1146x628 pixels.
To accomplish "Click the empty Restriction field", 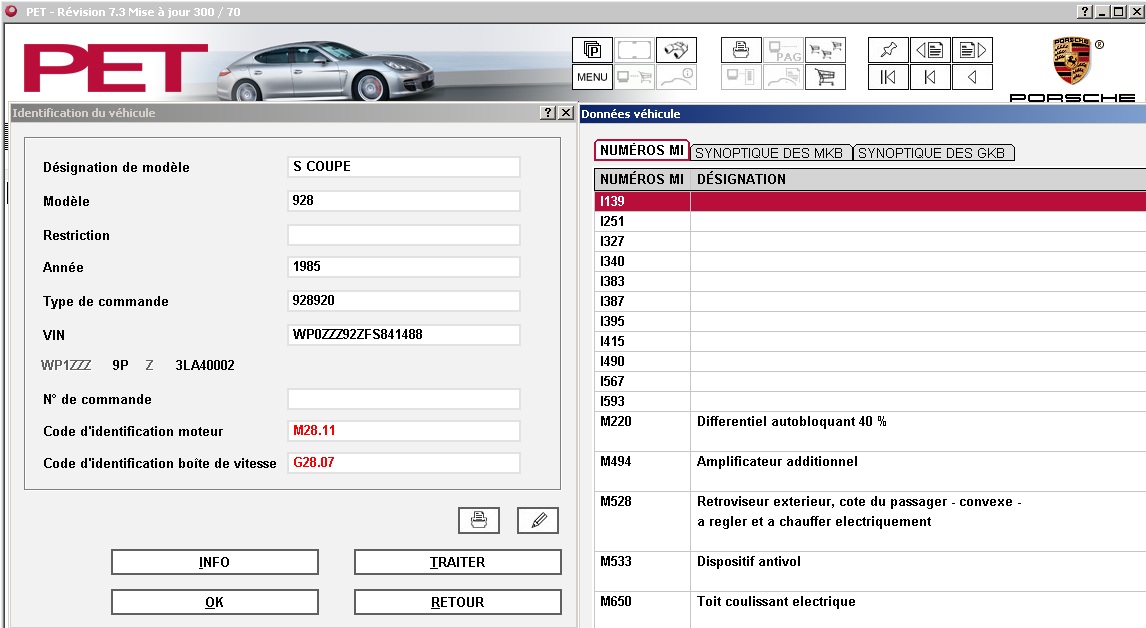I will pos(403,235).
